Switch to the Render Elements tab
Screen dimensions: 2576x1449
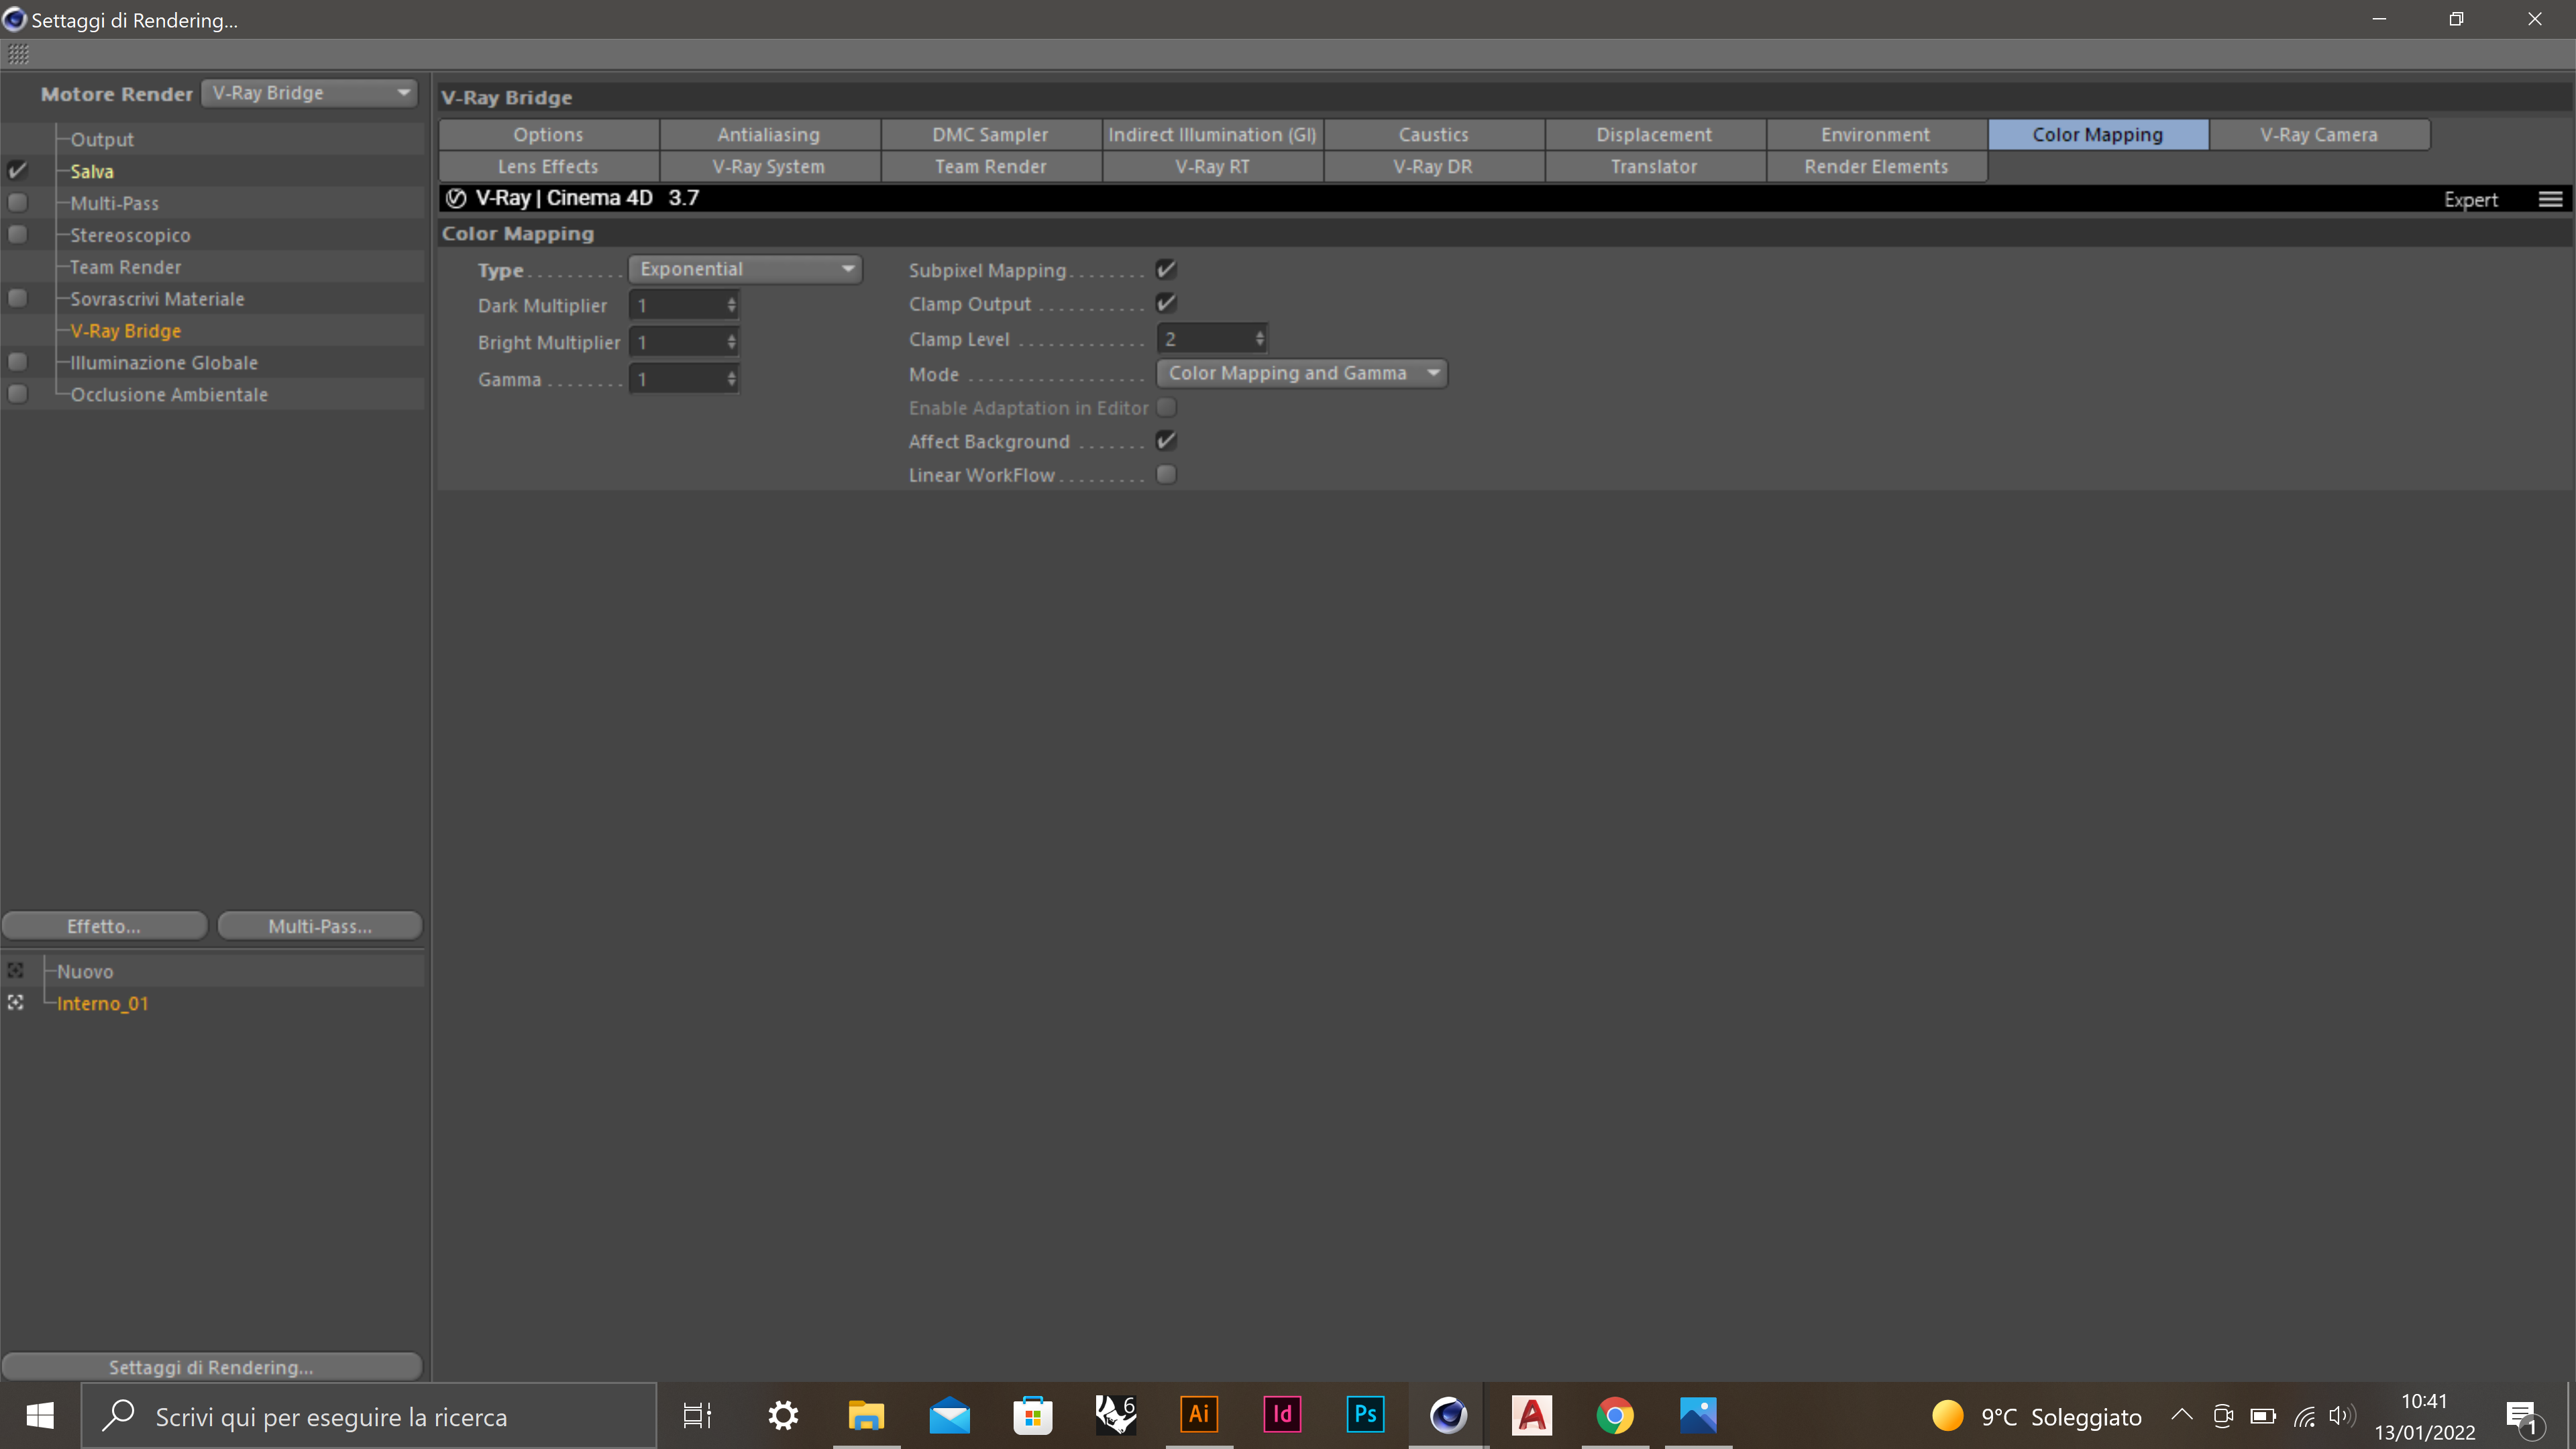[1875, 166]
